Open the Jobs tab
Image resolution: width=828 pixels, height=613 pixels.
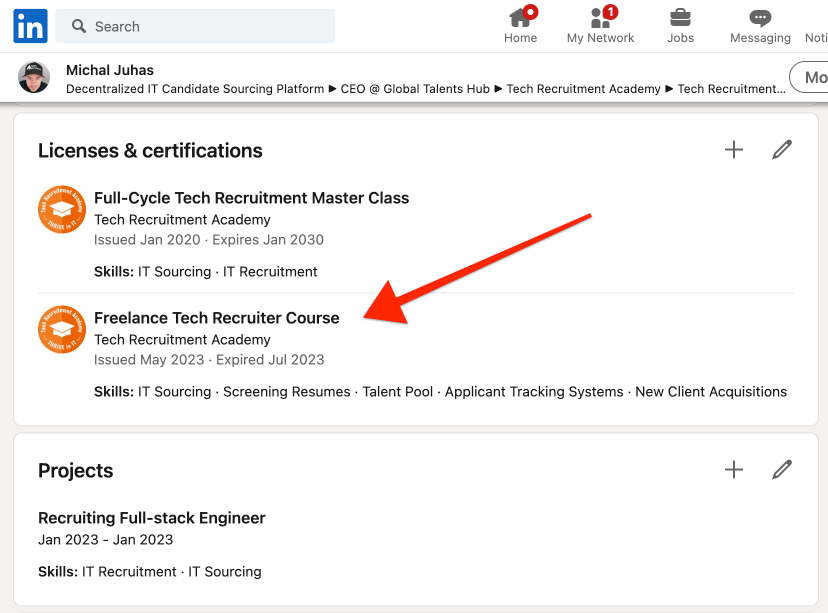(x=680, y=25)
